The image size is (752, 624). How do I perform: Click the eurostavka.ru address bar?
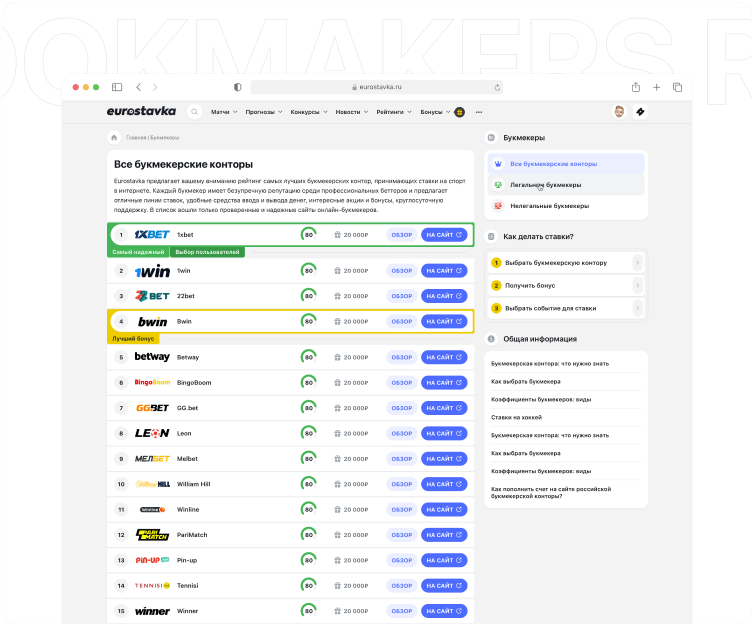(x=376, y=88)
